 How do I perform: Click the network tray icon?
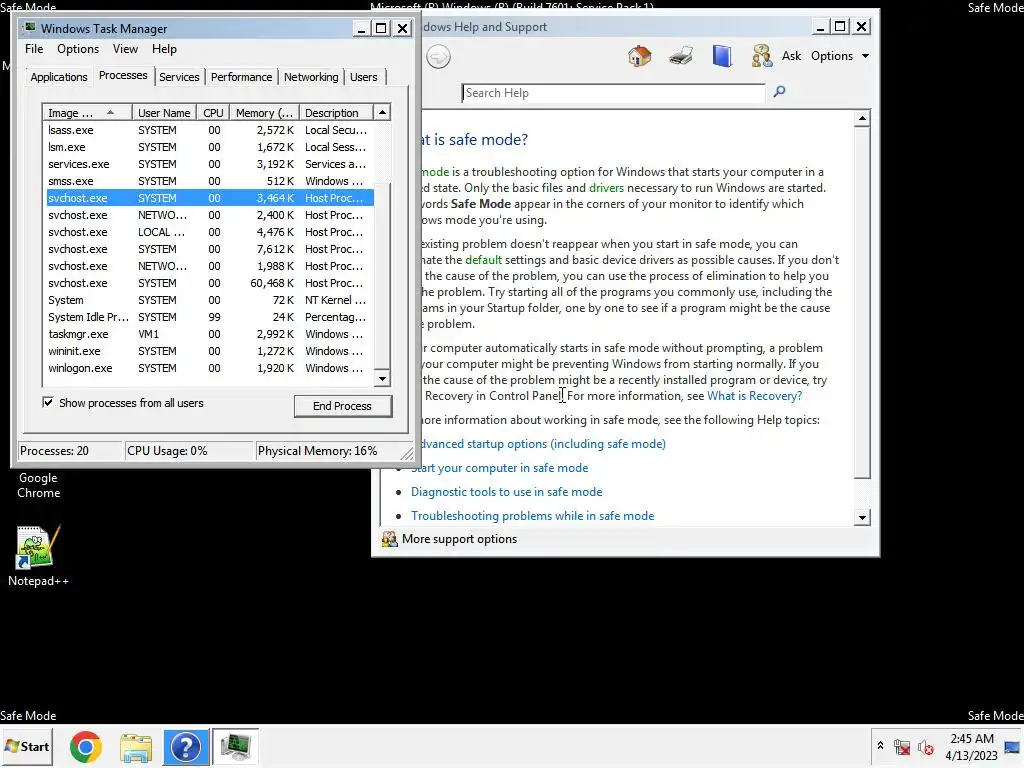tap(902, 747)
